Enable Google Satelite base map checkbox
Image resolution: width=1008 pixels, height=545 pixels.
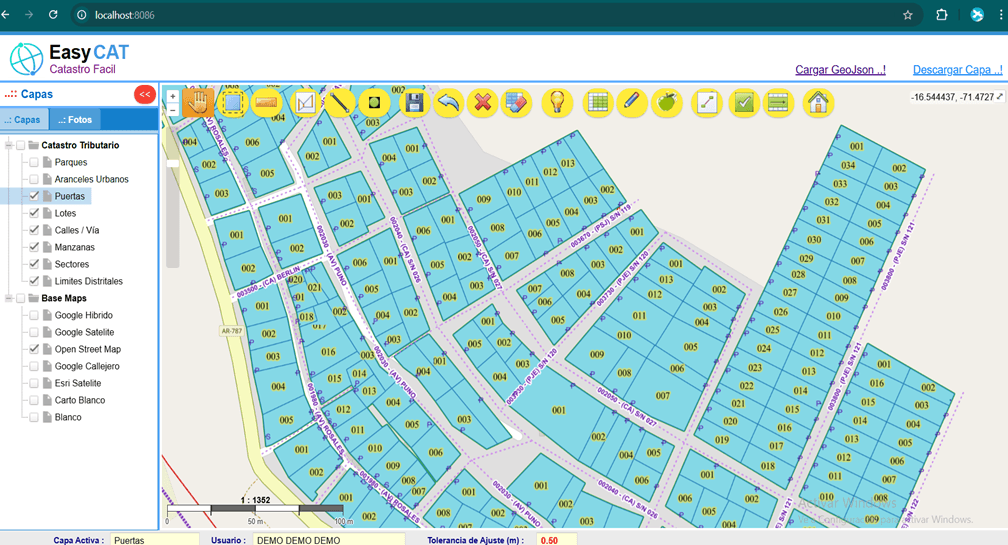click(x=34, y=332)
